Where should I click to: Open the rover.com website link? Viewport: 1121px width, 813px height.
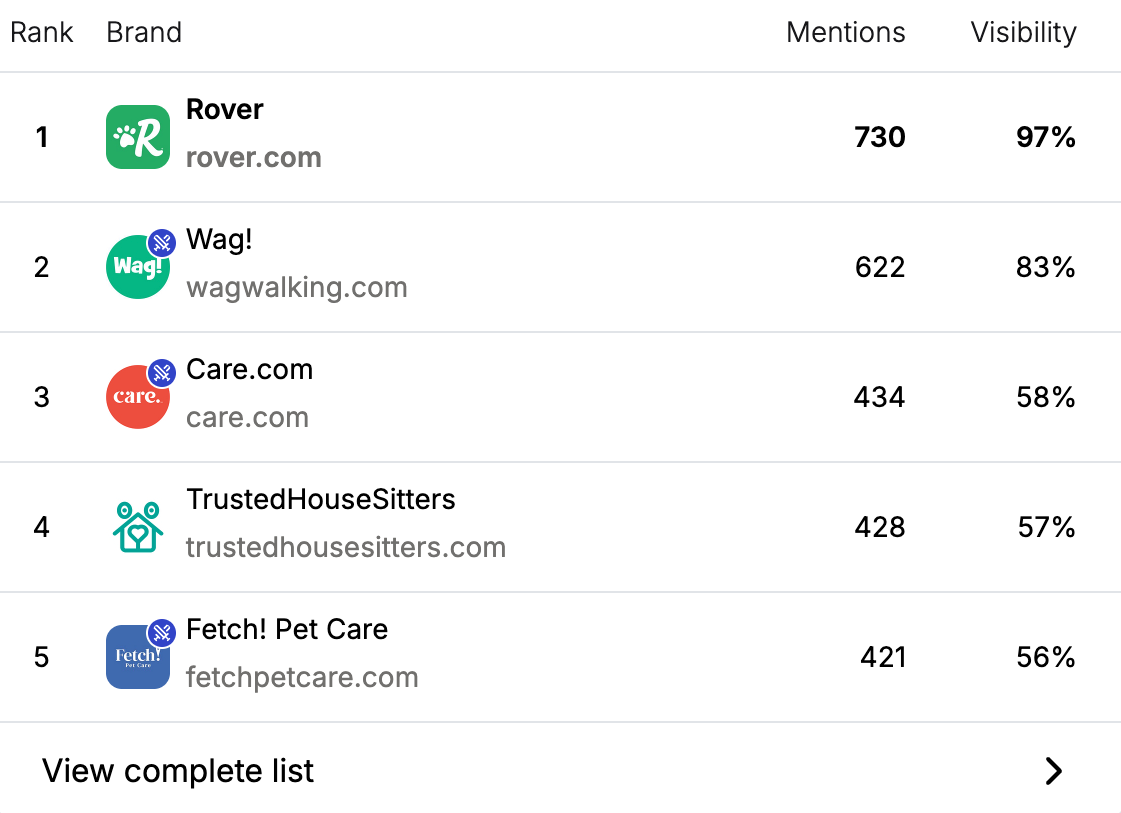point(253,157)
